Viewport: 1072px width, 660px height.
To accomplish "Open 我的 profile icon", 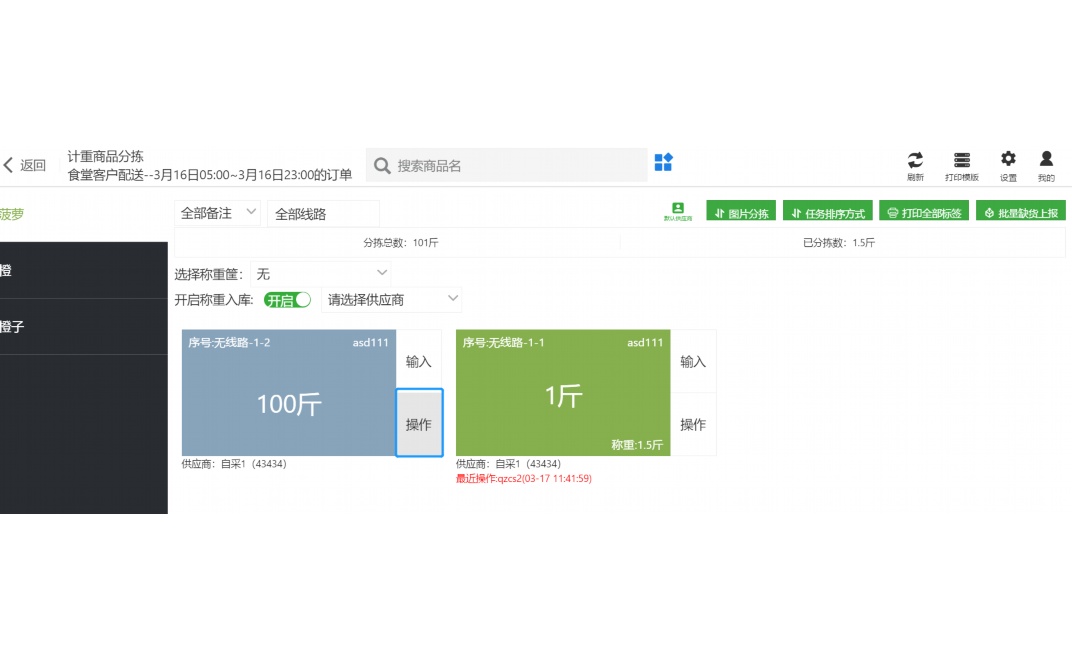I will [x=1046, y=166].
